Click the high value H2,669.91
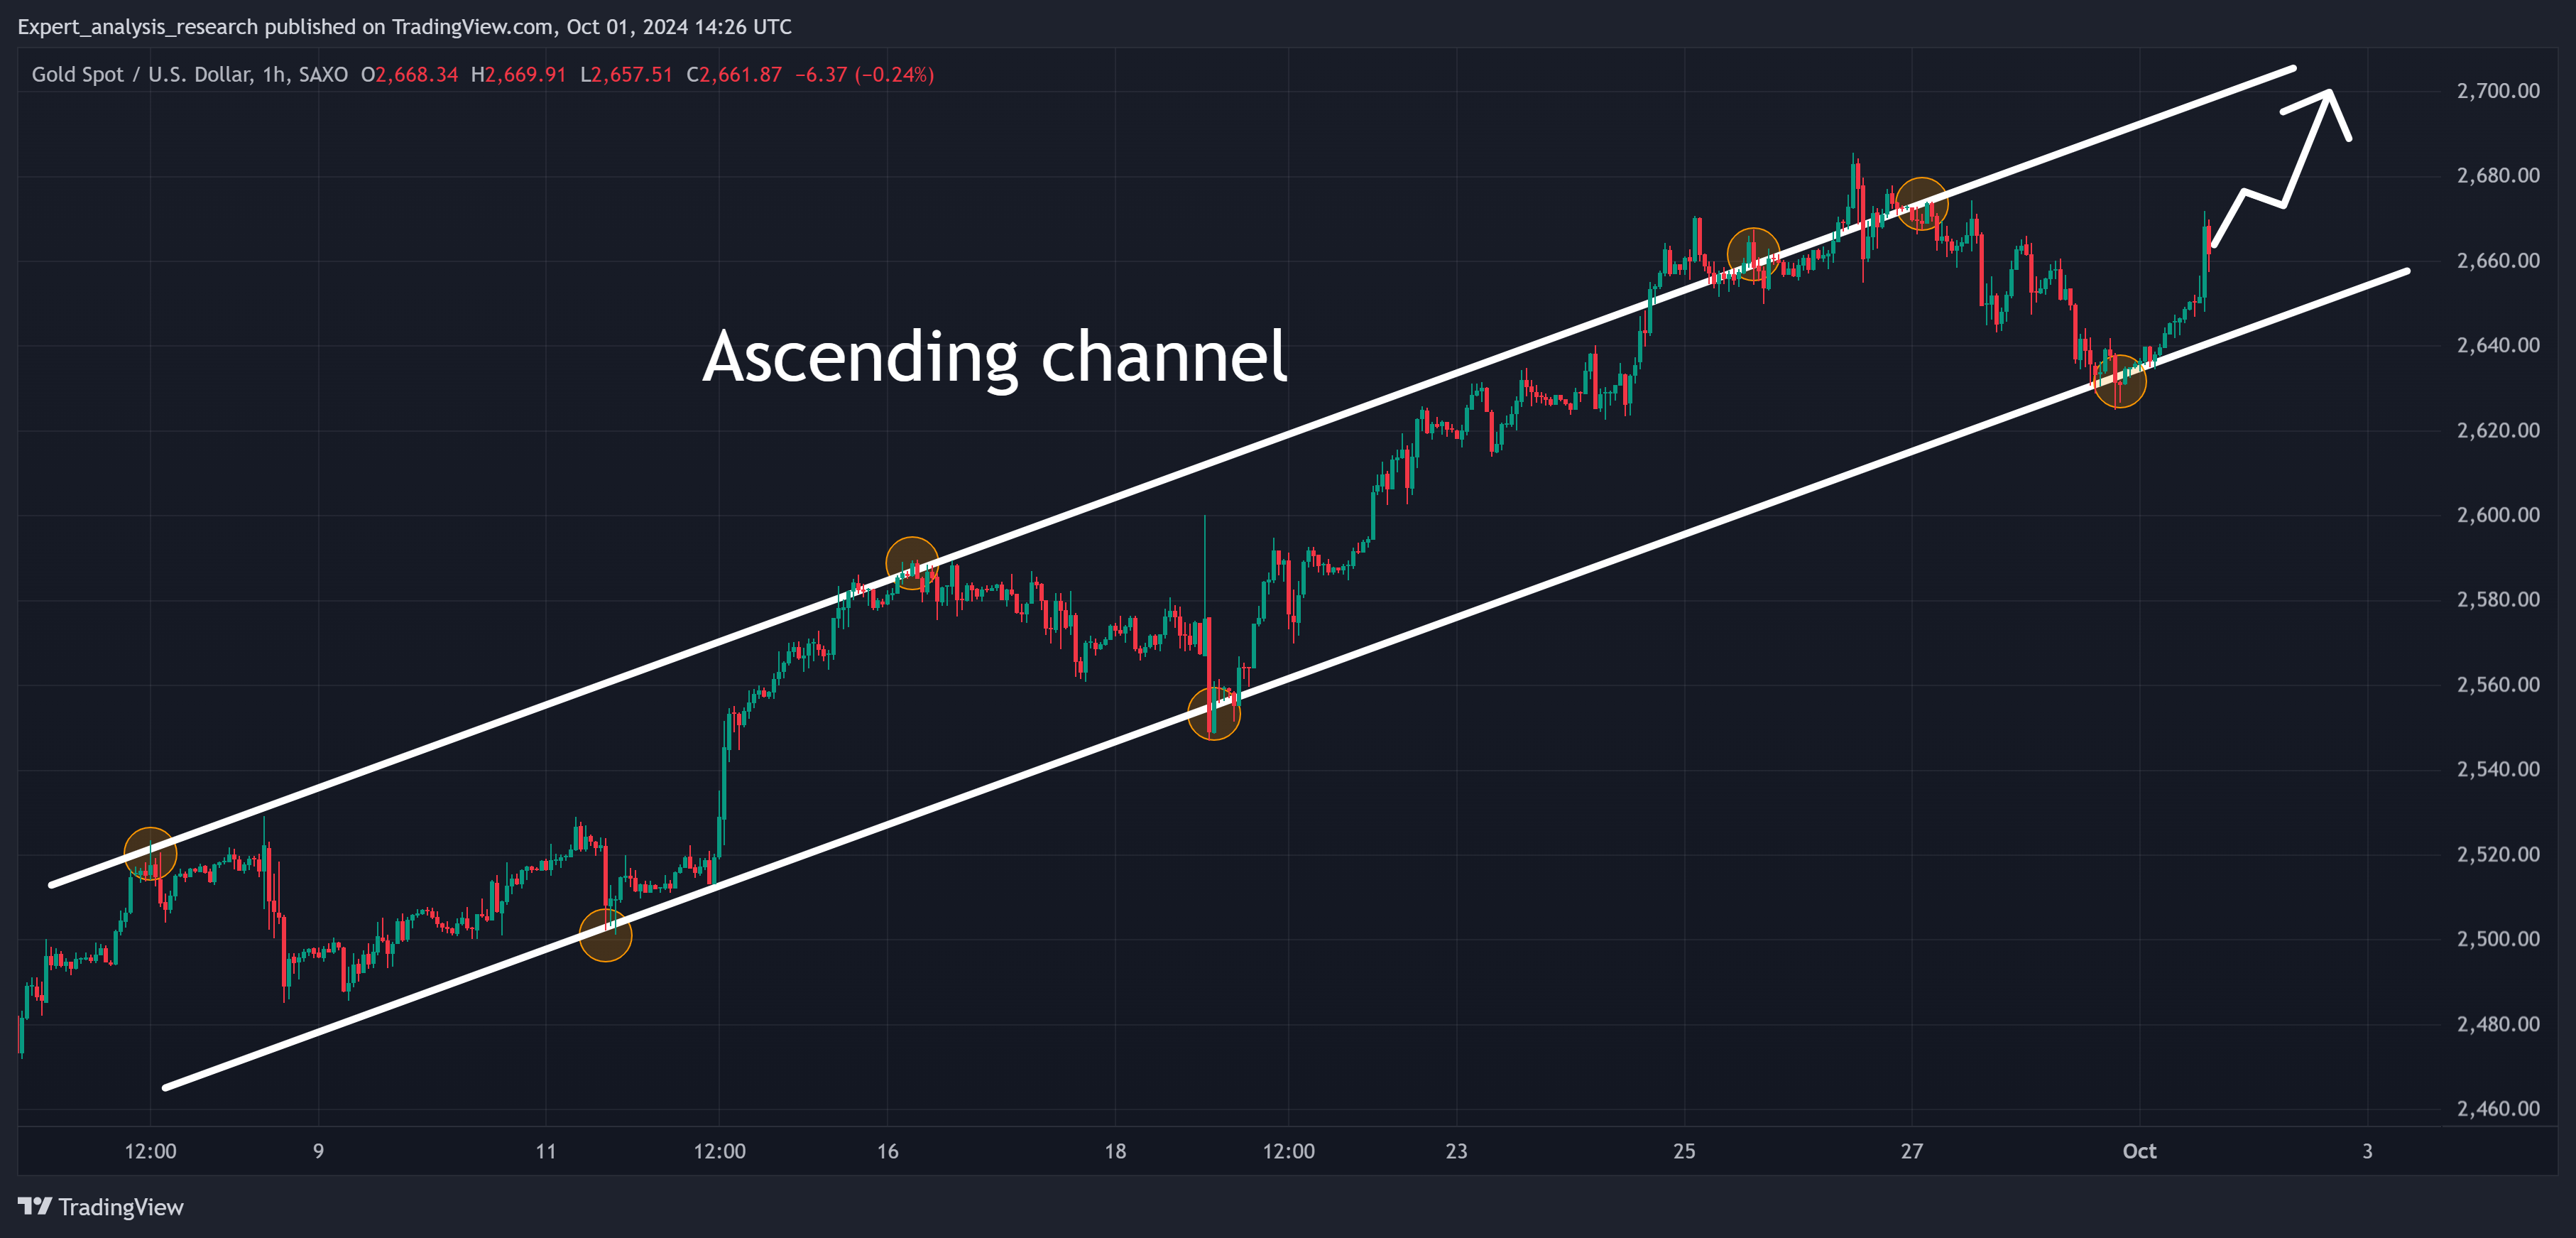Viewport: 2576px width, 1238px height. (x=519, y=75)
